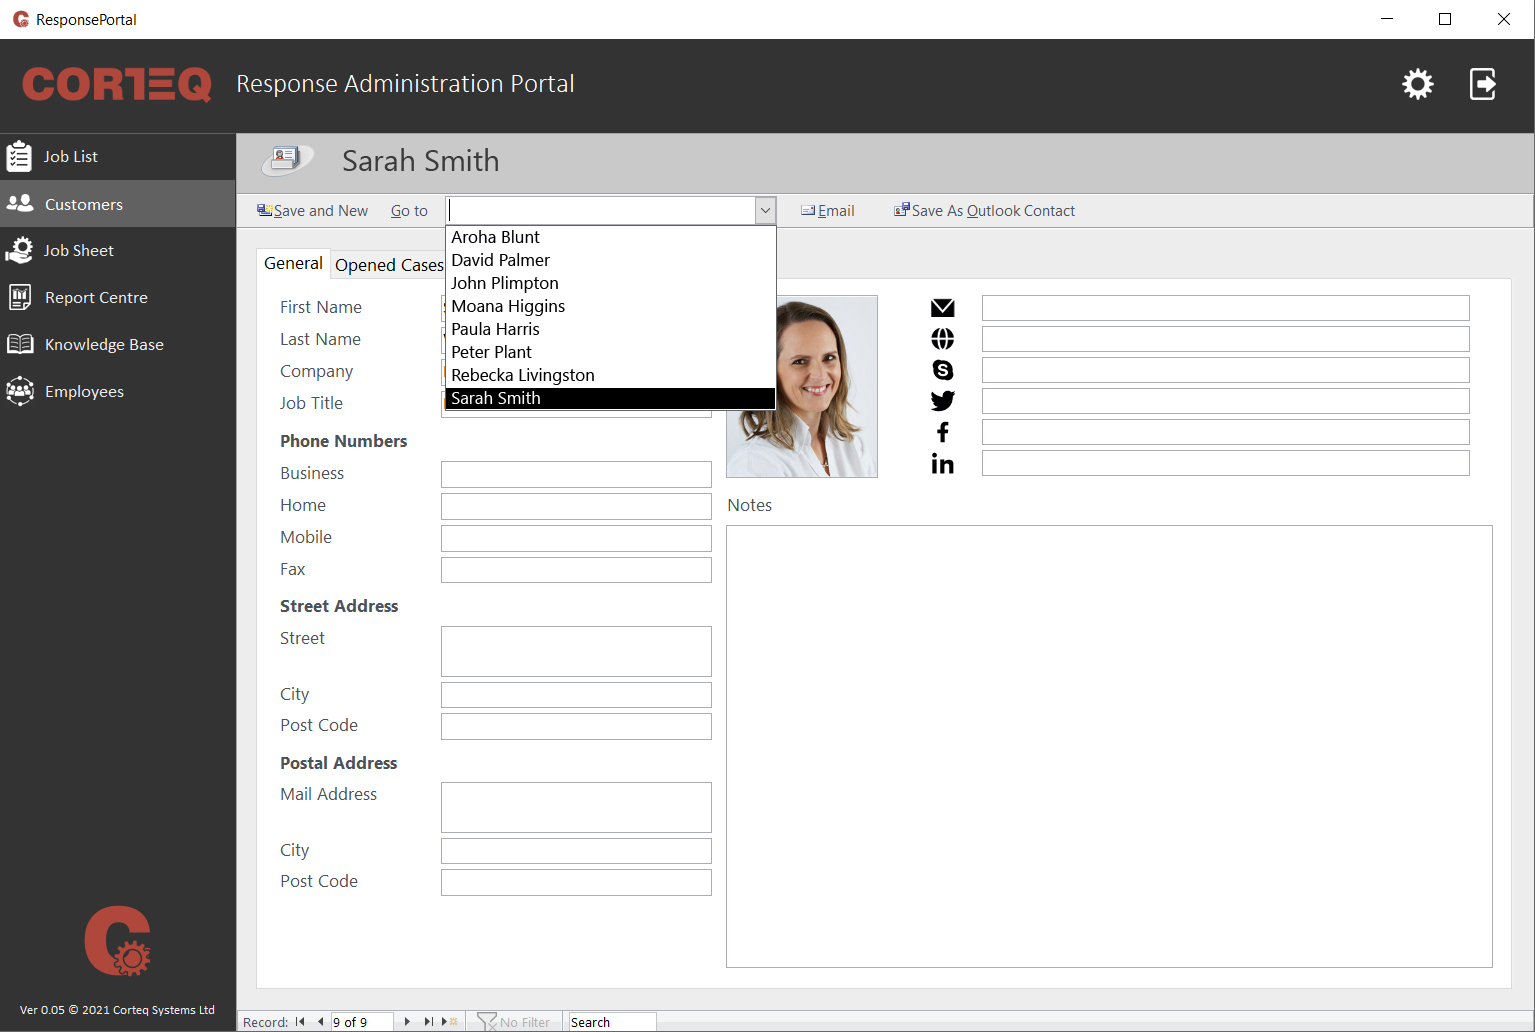Select Aroha Blunt from the dropdown list

pyautogui.click(x=610, y=237)
